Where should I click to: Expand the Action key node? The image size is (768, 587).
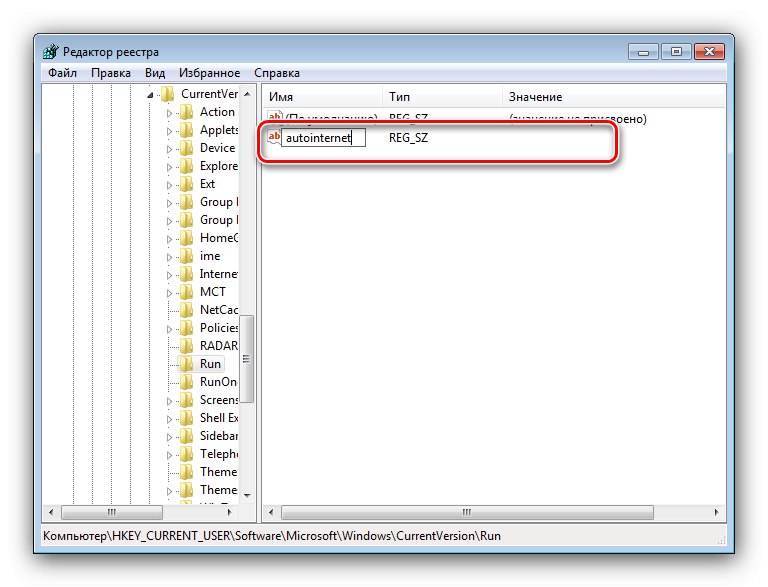pos(169,113)
